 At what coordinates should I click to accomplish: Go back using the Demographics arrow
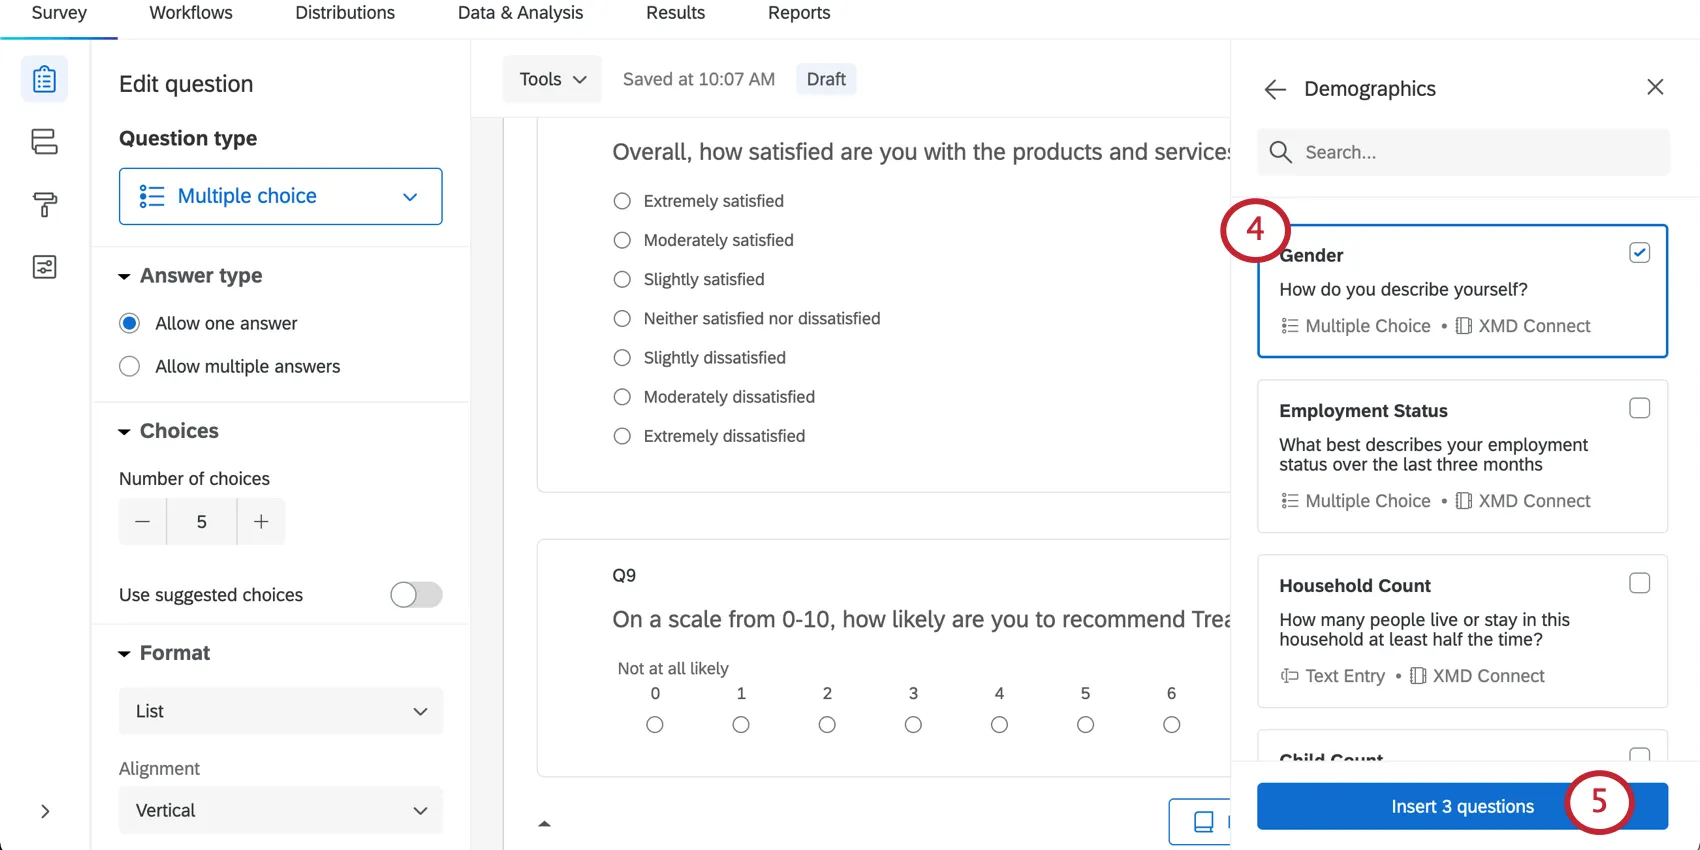pos(1275,90)
